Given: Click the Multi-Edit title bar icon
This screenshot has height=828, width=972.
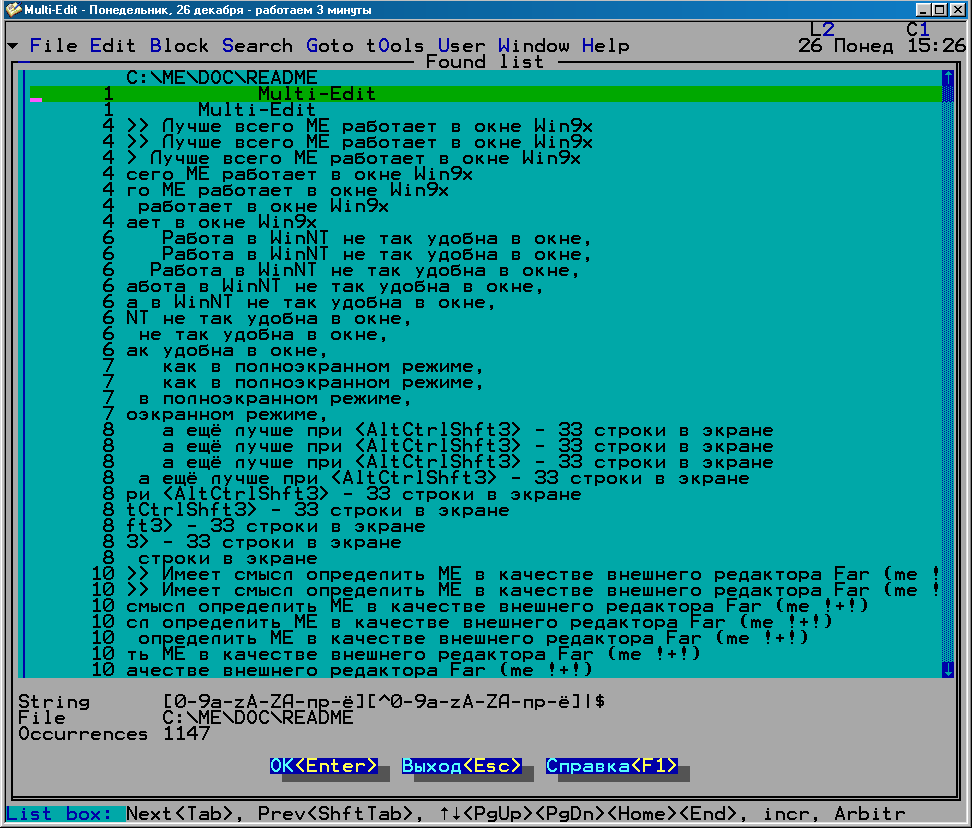Looking at the screenshot, I should (x=13, y=10).
